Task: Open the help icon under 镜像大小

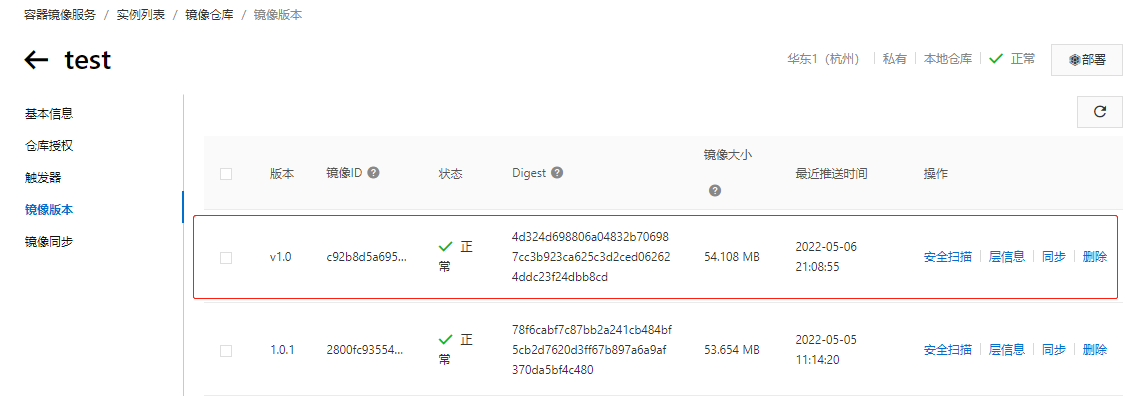Action: (715, 191)
